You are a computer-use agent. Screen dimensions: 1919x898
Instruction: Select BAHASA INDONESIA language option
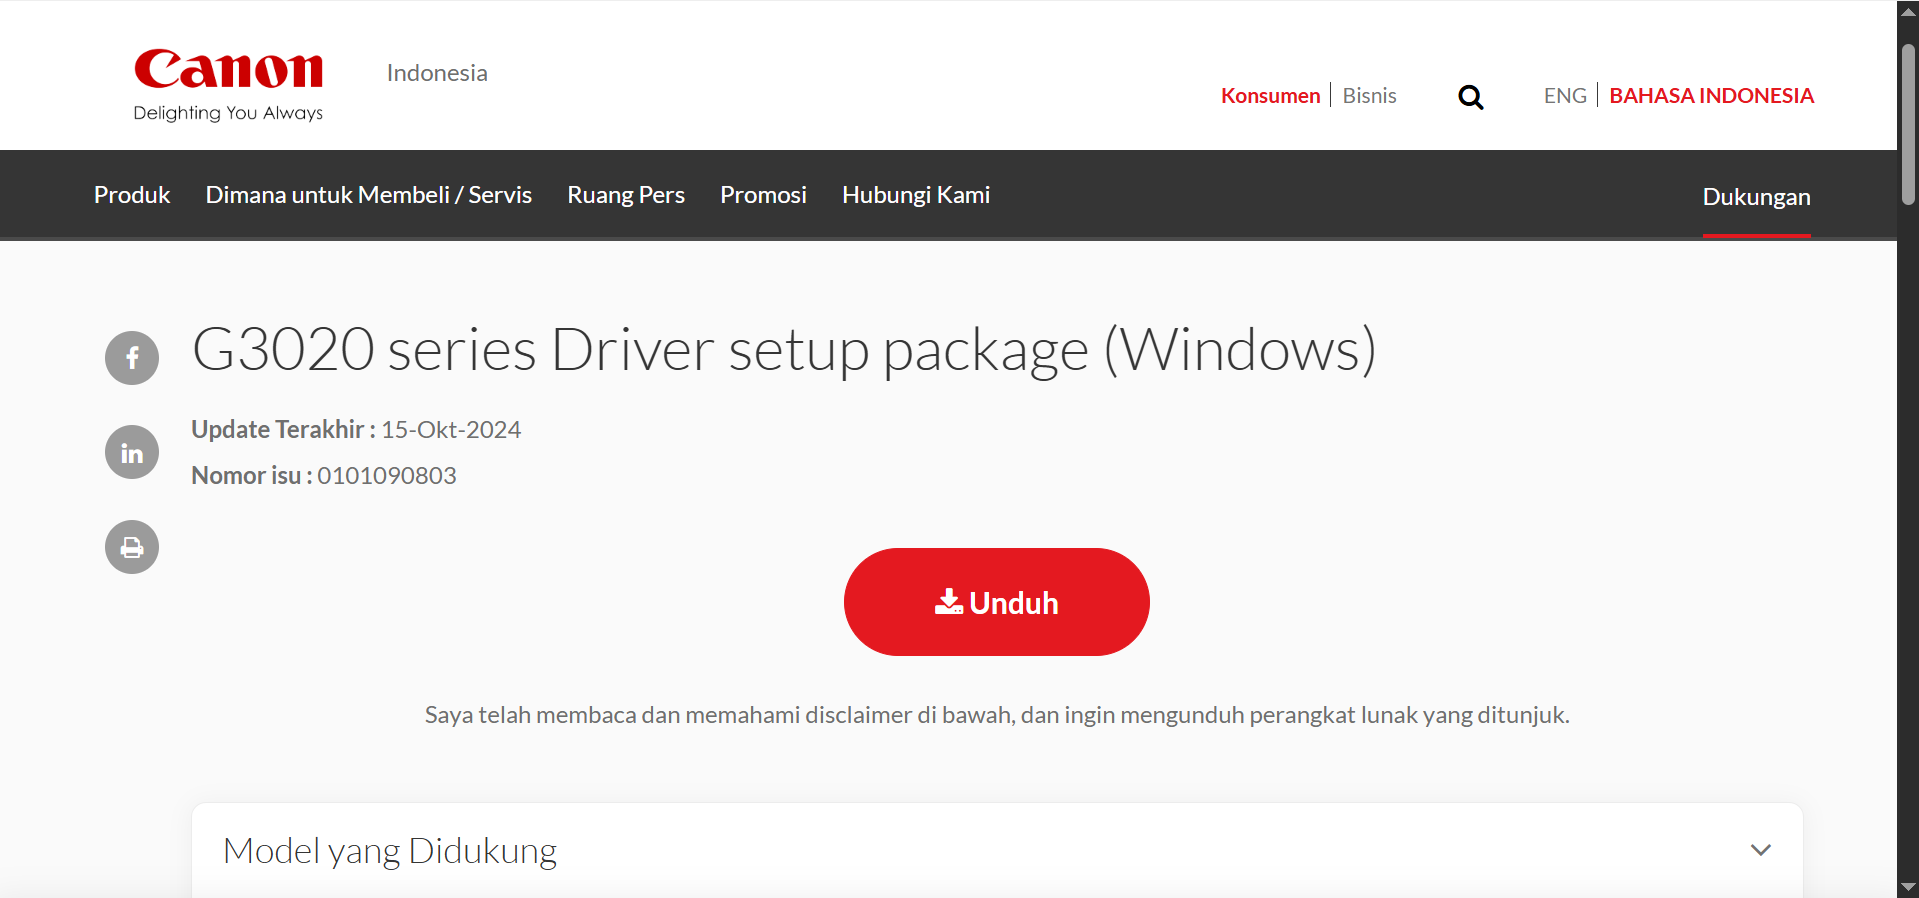pyautogui.click(x=1711, y=96)
